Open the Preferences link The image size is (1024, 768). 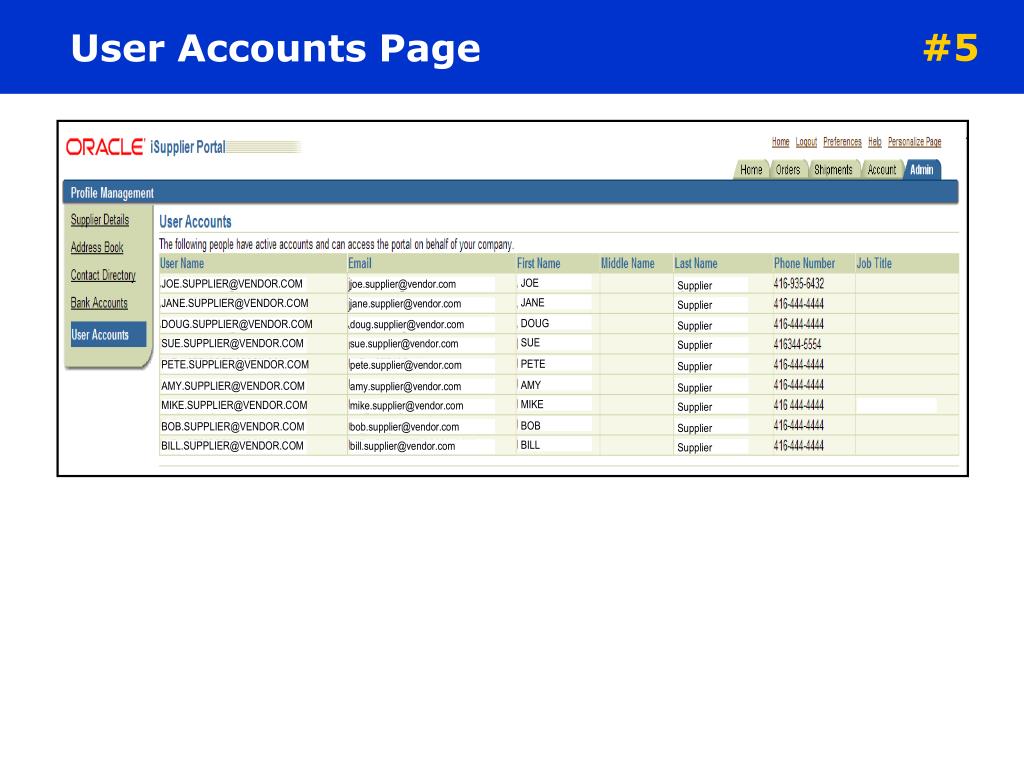point(842,142)
